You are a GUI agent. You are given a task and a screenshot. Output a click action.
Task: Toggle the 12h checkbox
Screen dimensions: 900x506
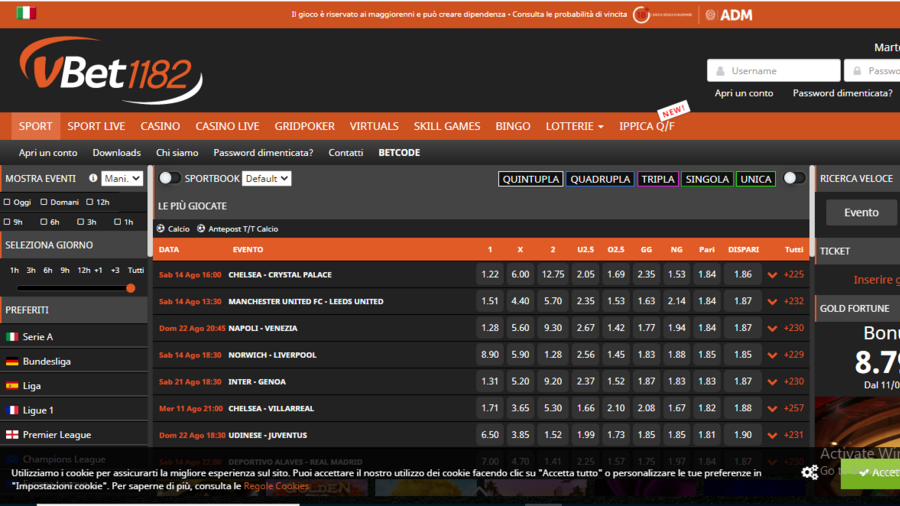pos(90,202)
